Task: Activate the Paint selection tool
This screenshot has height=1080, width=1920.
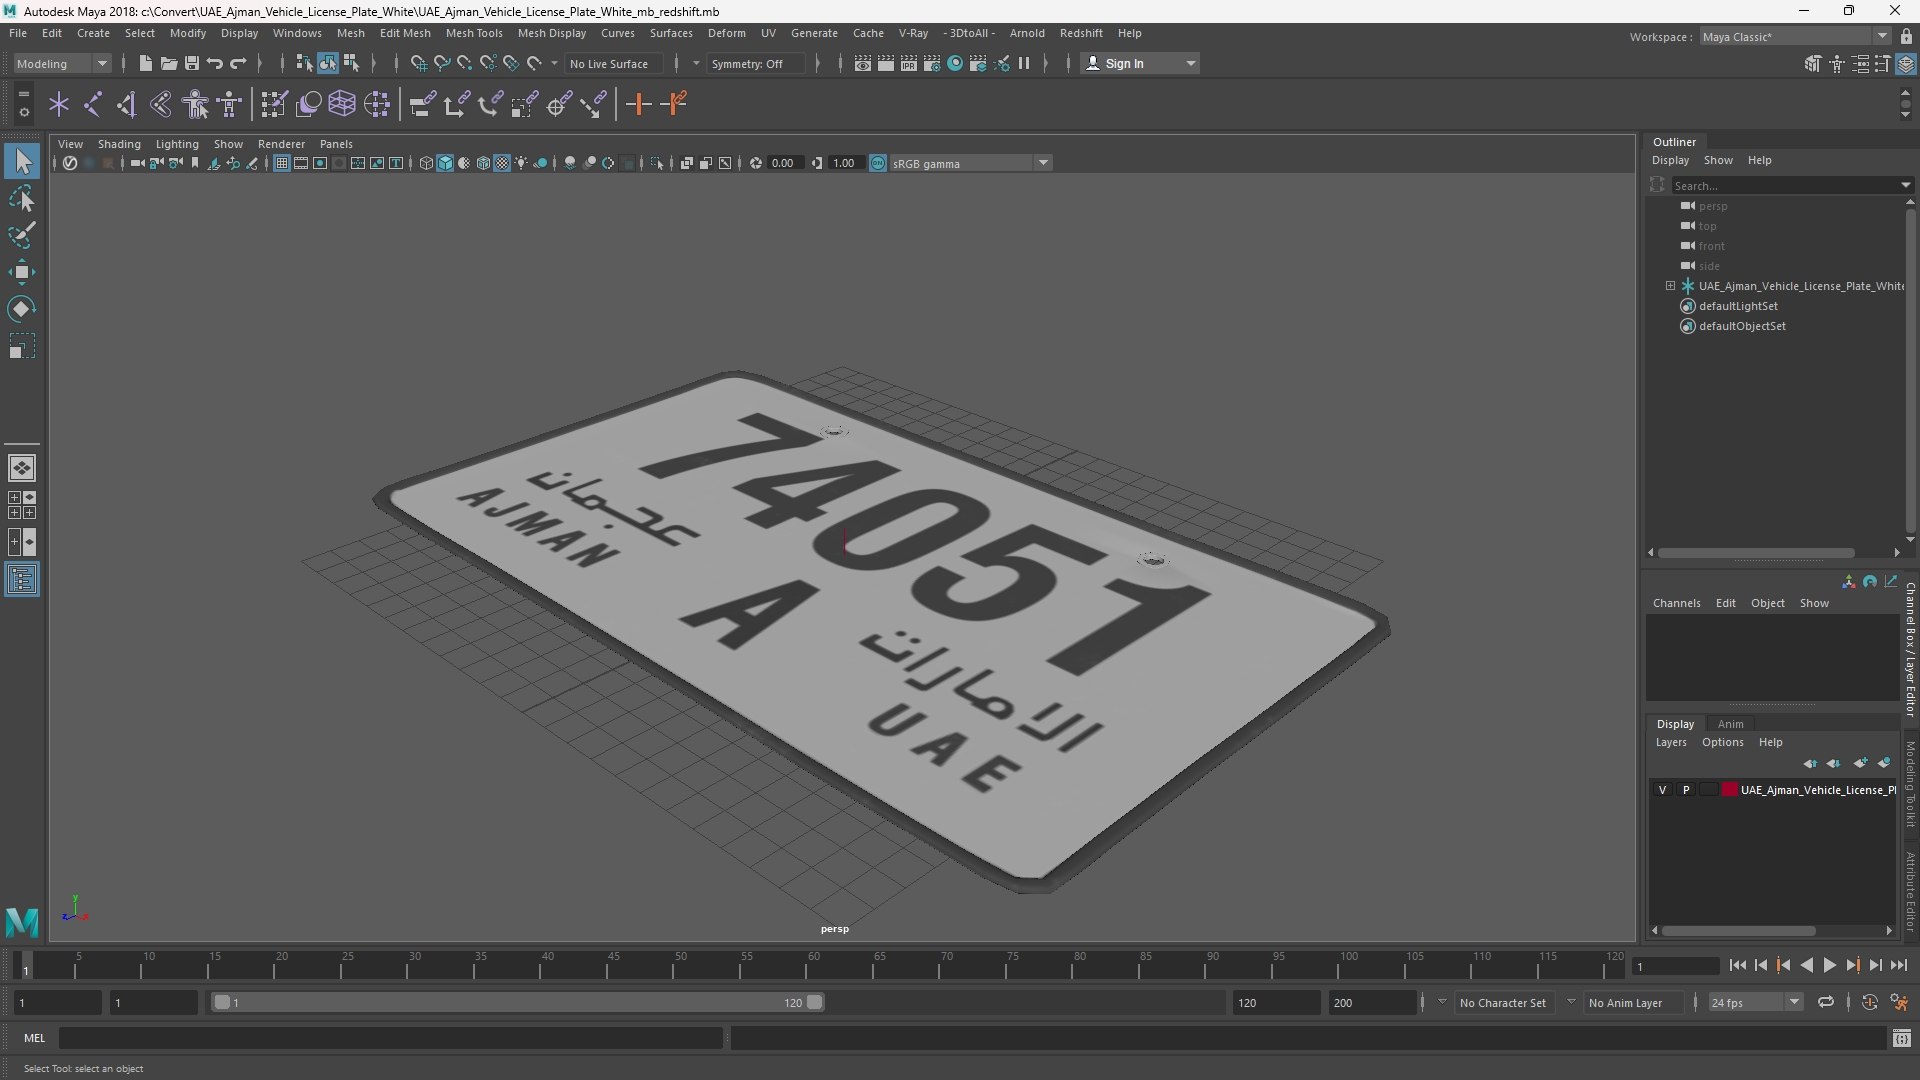Action: click(22, 235)
